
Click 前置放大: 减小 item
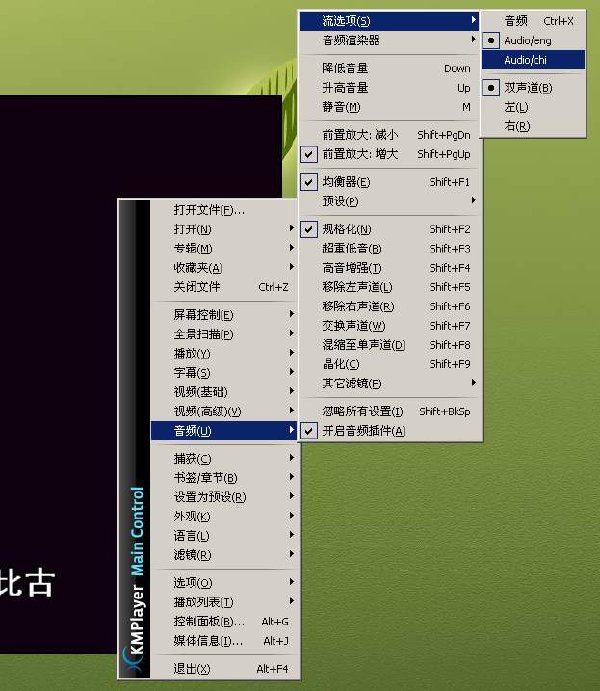[x=390, y=135]
